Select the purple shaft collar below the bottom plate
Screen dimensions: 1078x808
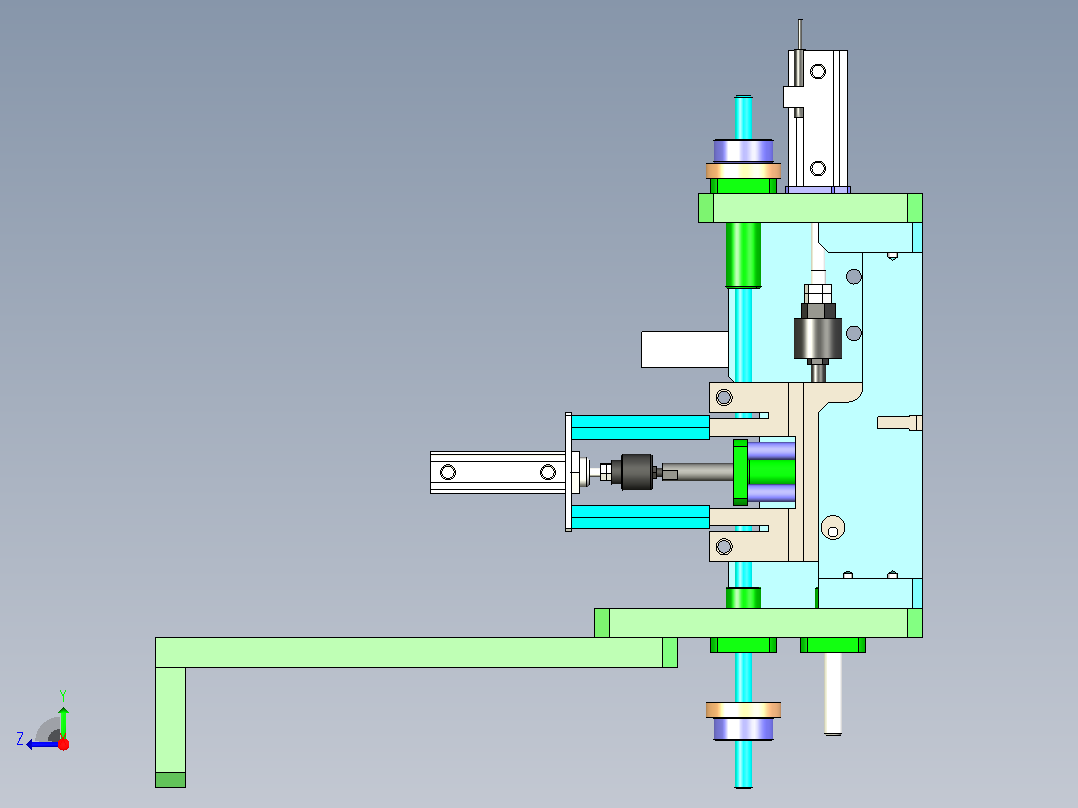pos(743,729)
